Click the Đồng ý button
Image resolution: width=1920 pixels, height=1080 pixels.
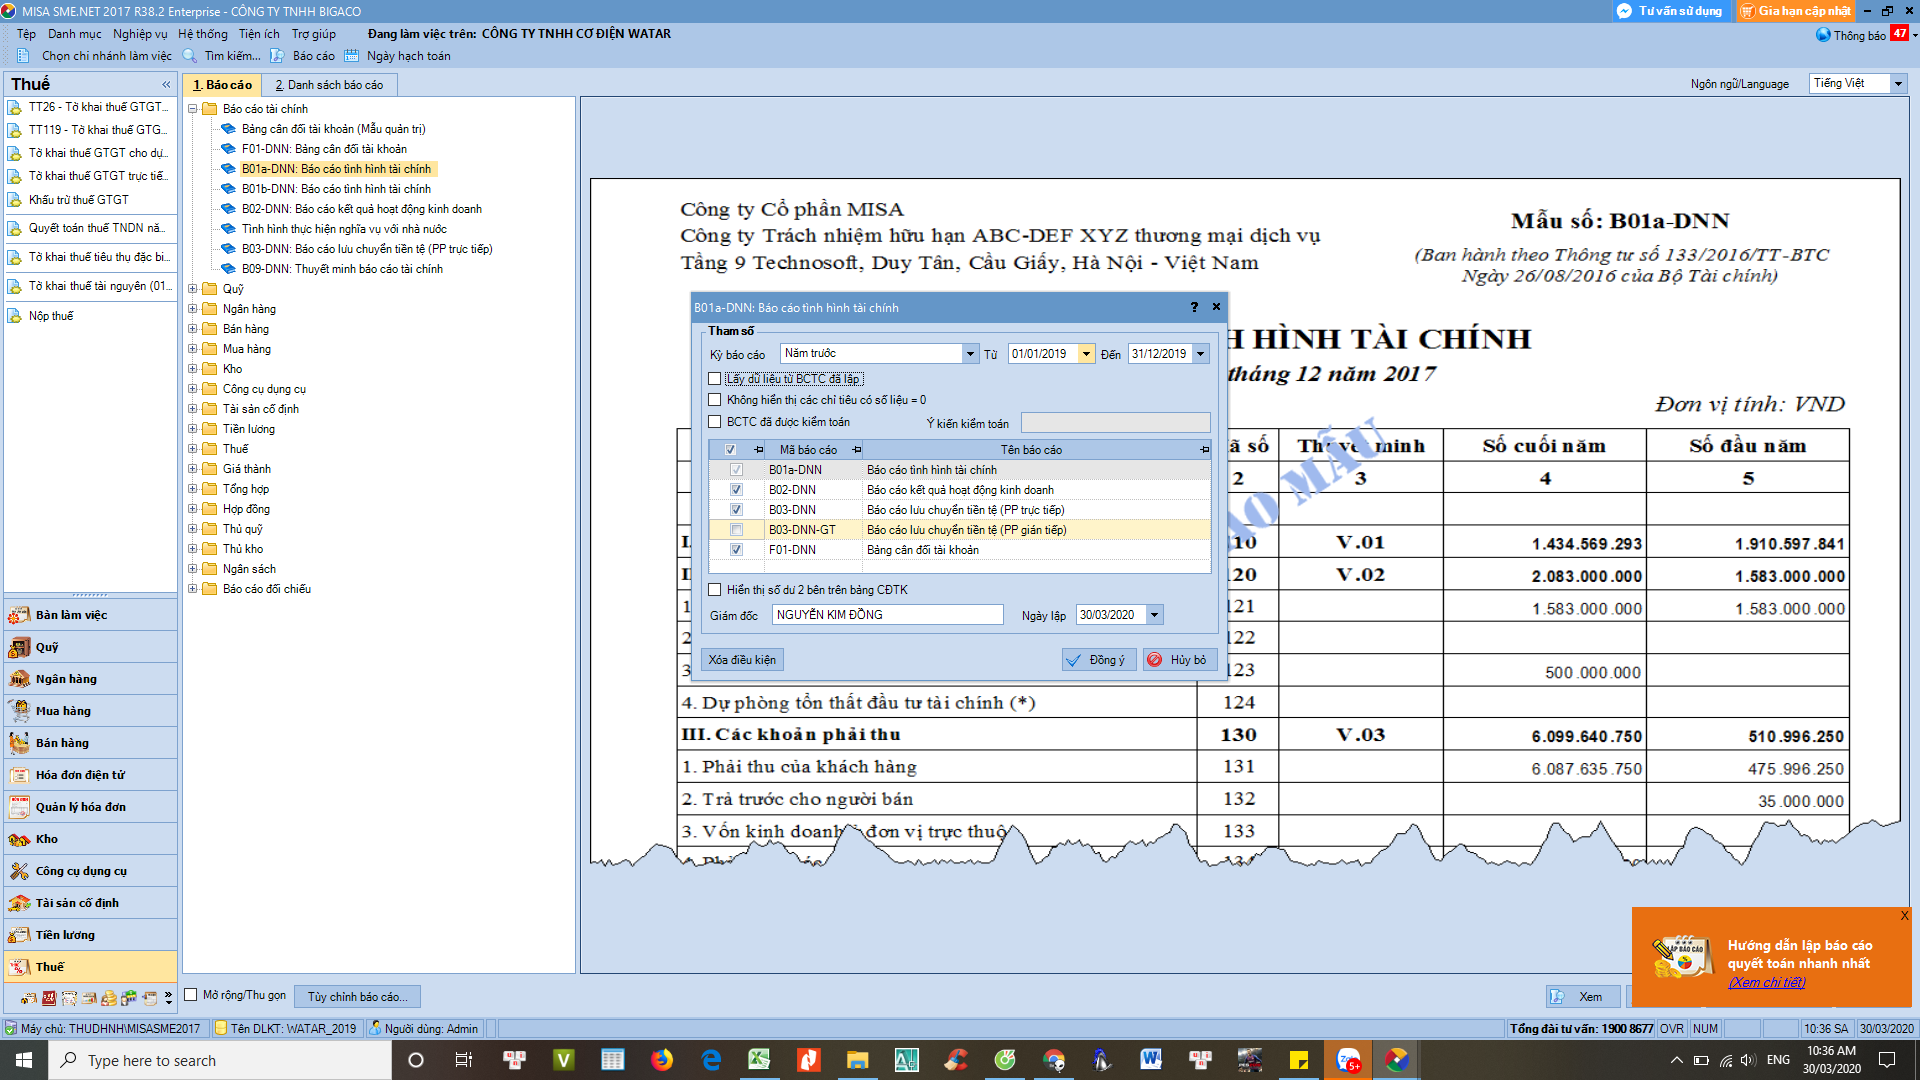tap(1098, 660)
